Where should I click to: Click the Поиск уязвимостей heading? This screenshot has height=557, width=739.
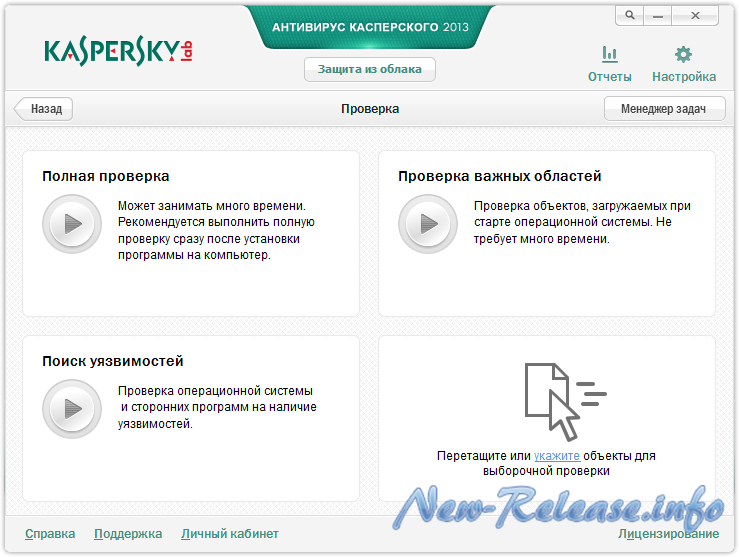[x=113, y=361]
